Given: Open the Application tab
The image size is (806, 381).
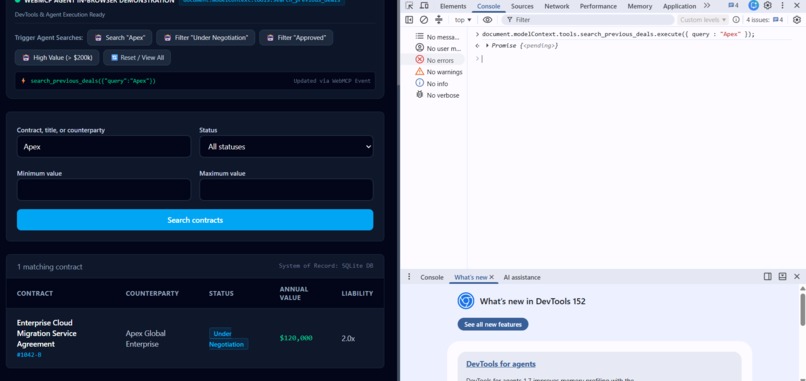Looking at the screenshot, I should click(679, 6).
